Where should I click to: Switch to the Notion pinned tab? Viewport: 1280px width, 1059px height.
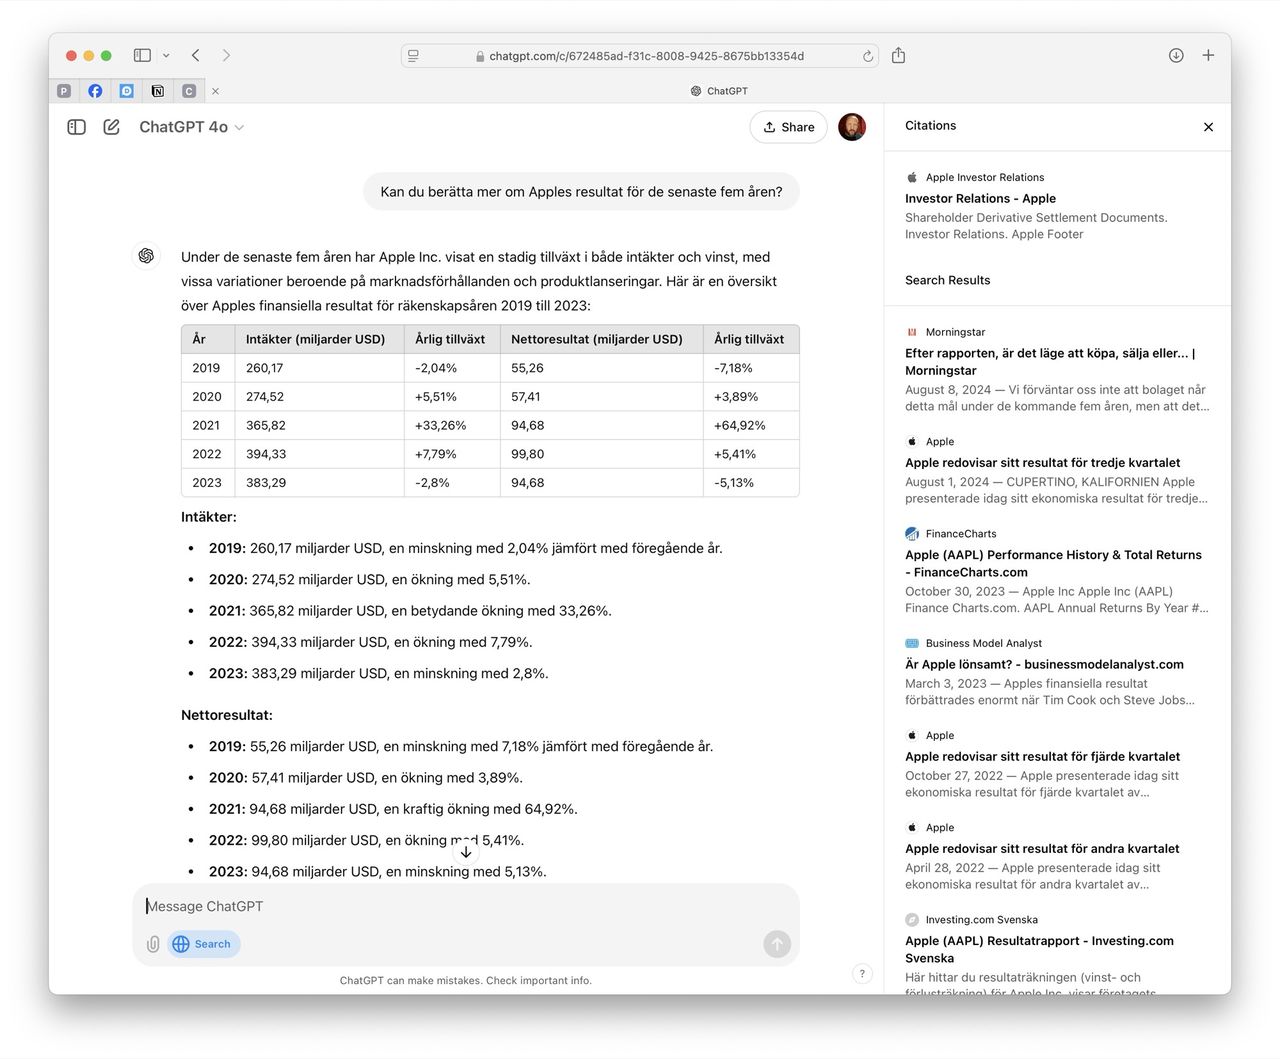coord(157,91)
